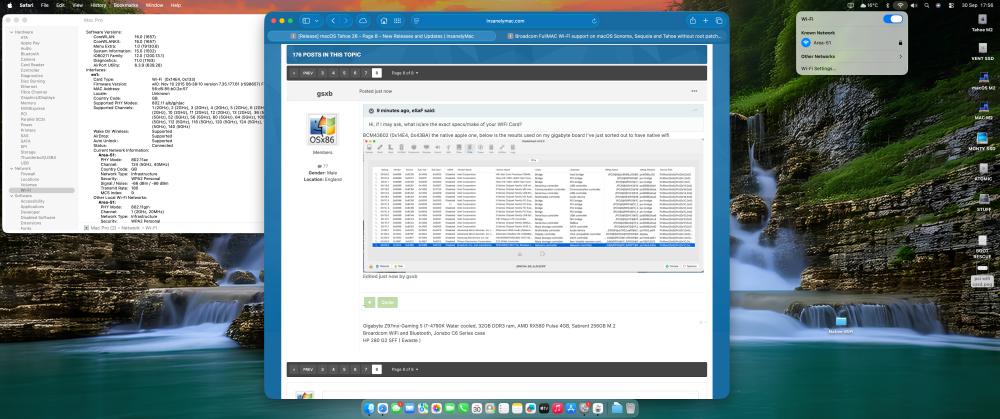Open Trash from the Dock
The width and height of the screenshot is (1000, 419).
pos(631,408)
